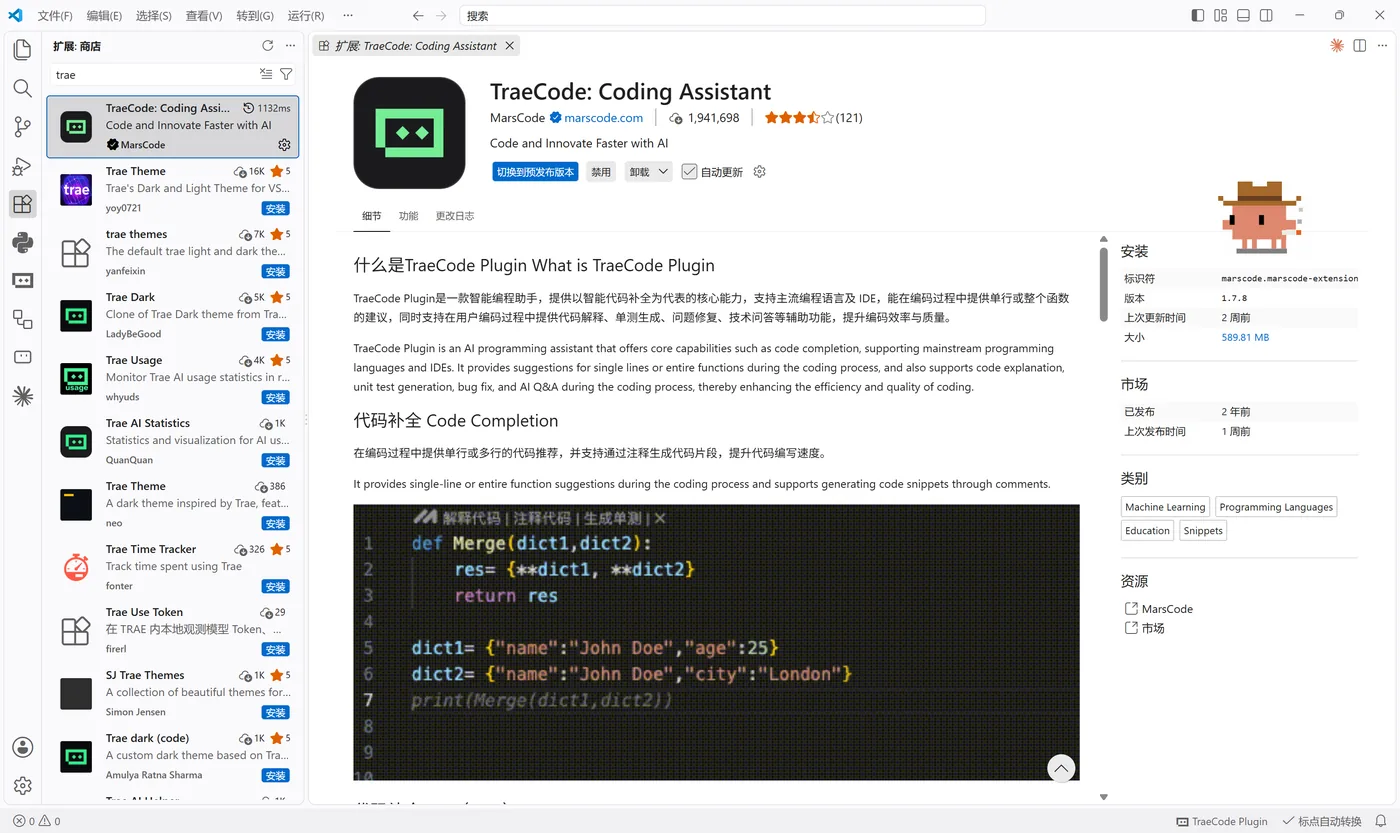The width and height of the screenshot is (1400, 833).
Task: Select the Snippets category tag
Action: (1203, 531)
